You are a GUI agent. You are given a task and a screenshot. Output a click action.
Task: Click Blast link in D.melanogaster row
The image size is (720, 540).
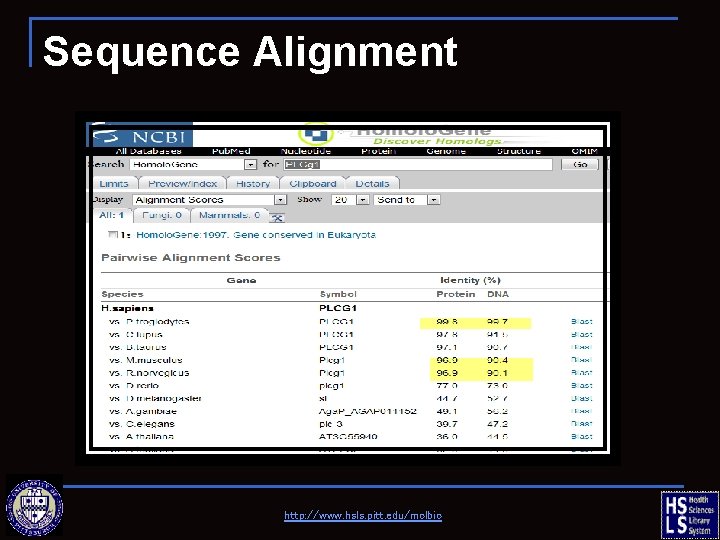pos(581,398)
